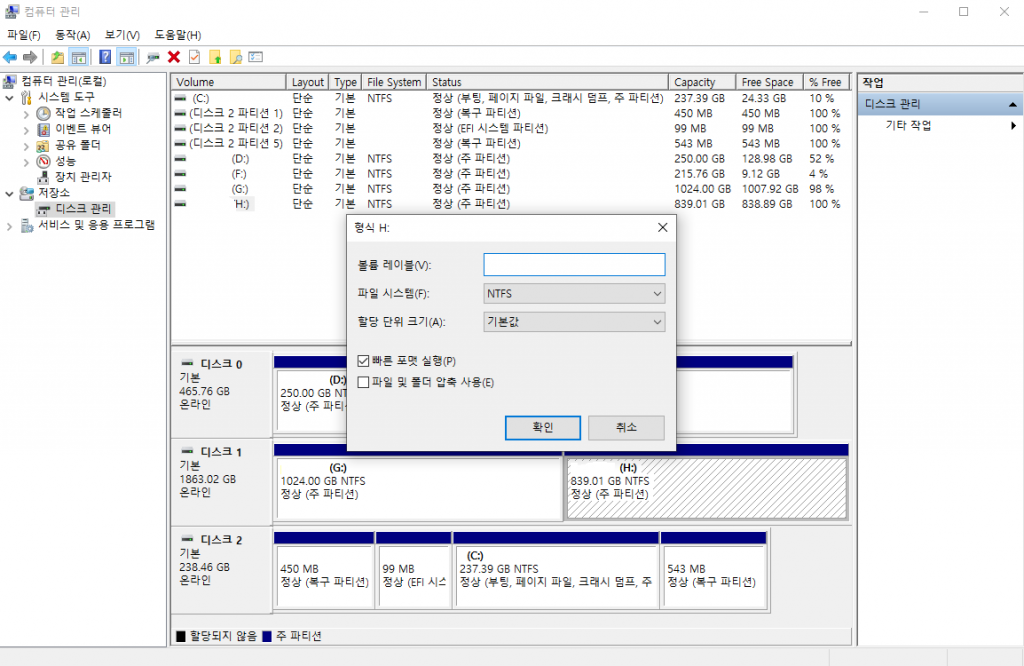This screenshot has height=666, width=1024.
Task: Toggle the Show/Hide Console Tree toolbar icon
Action: pos(79,57)
